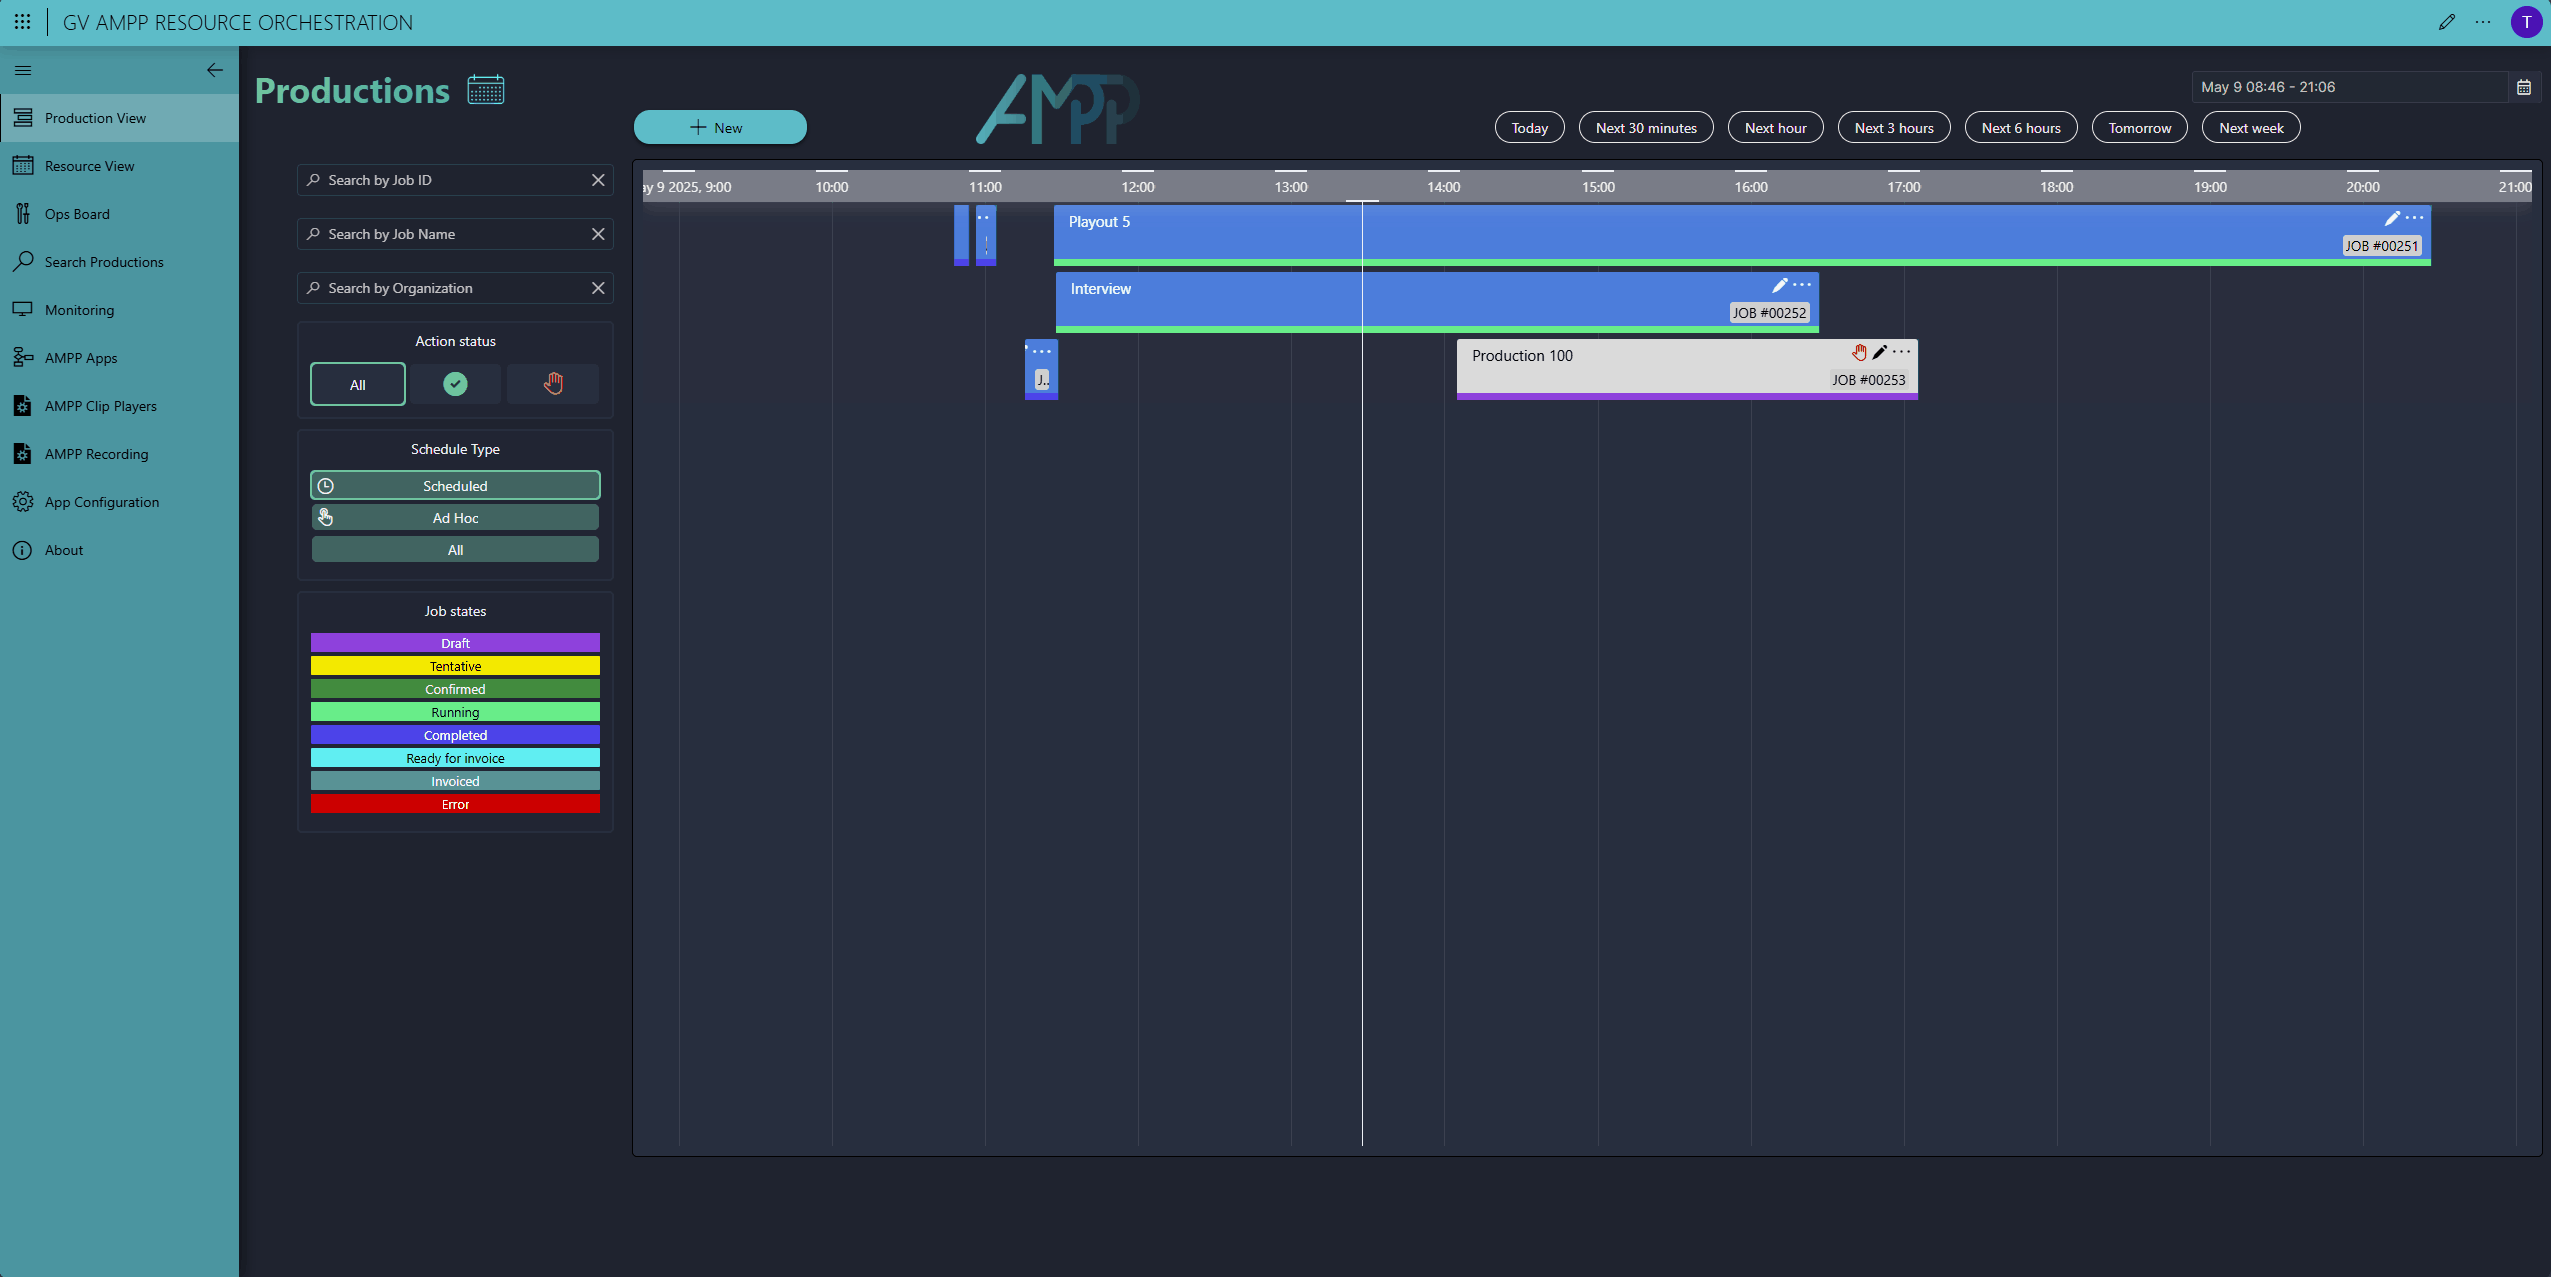Open About in sidebar
Screen dimensions: 2551x1277
pyautogui.click(x=120, y=550)
